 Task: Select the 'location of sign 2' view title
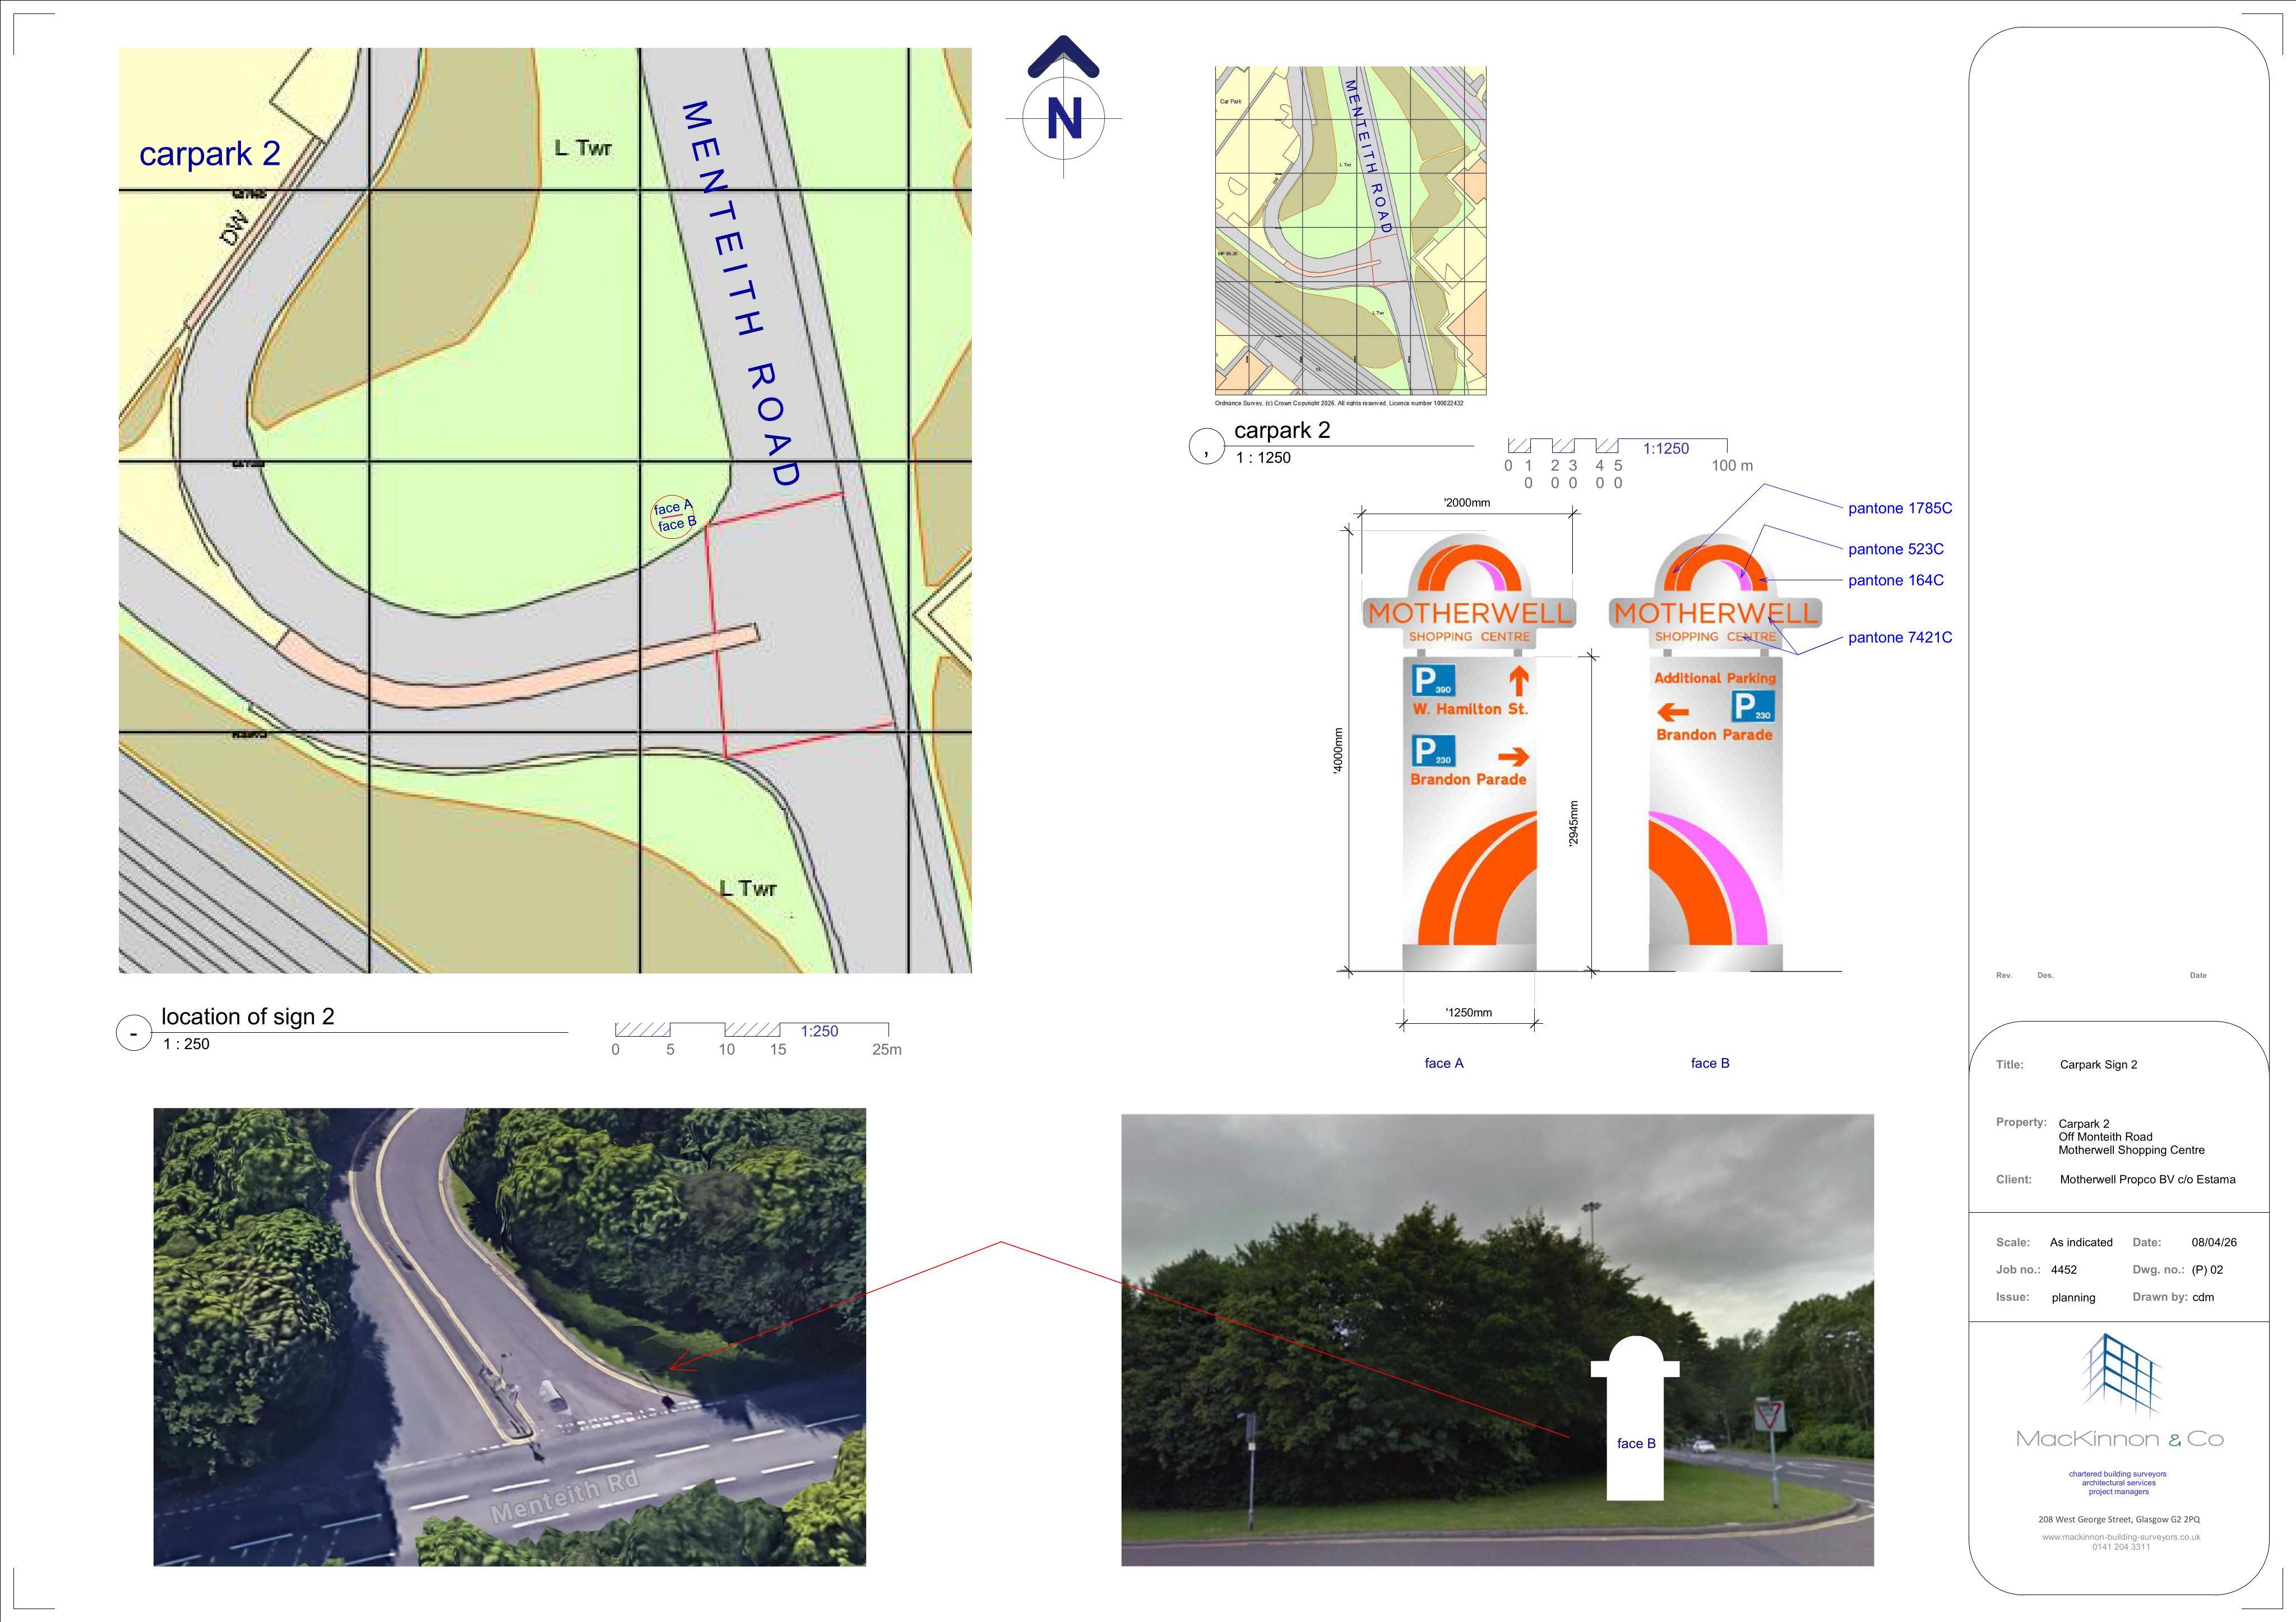[248, 1016]
